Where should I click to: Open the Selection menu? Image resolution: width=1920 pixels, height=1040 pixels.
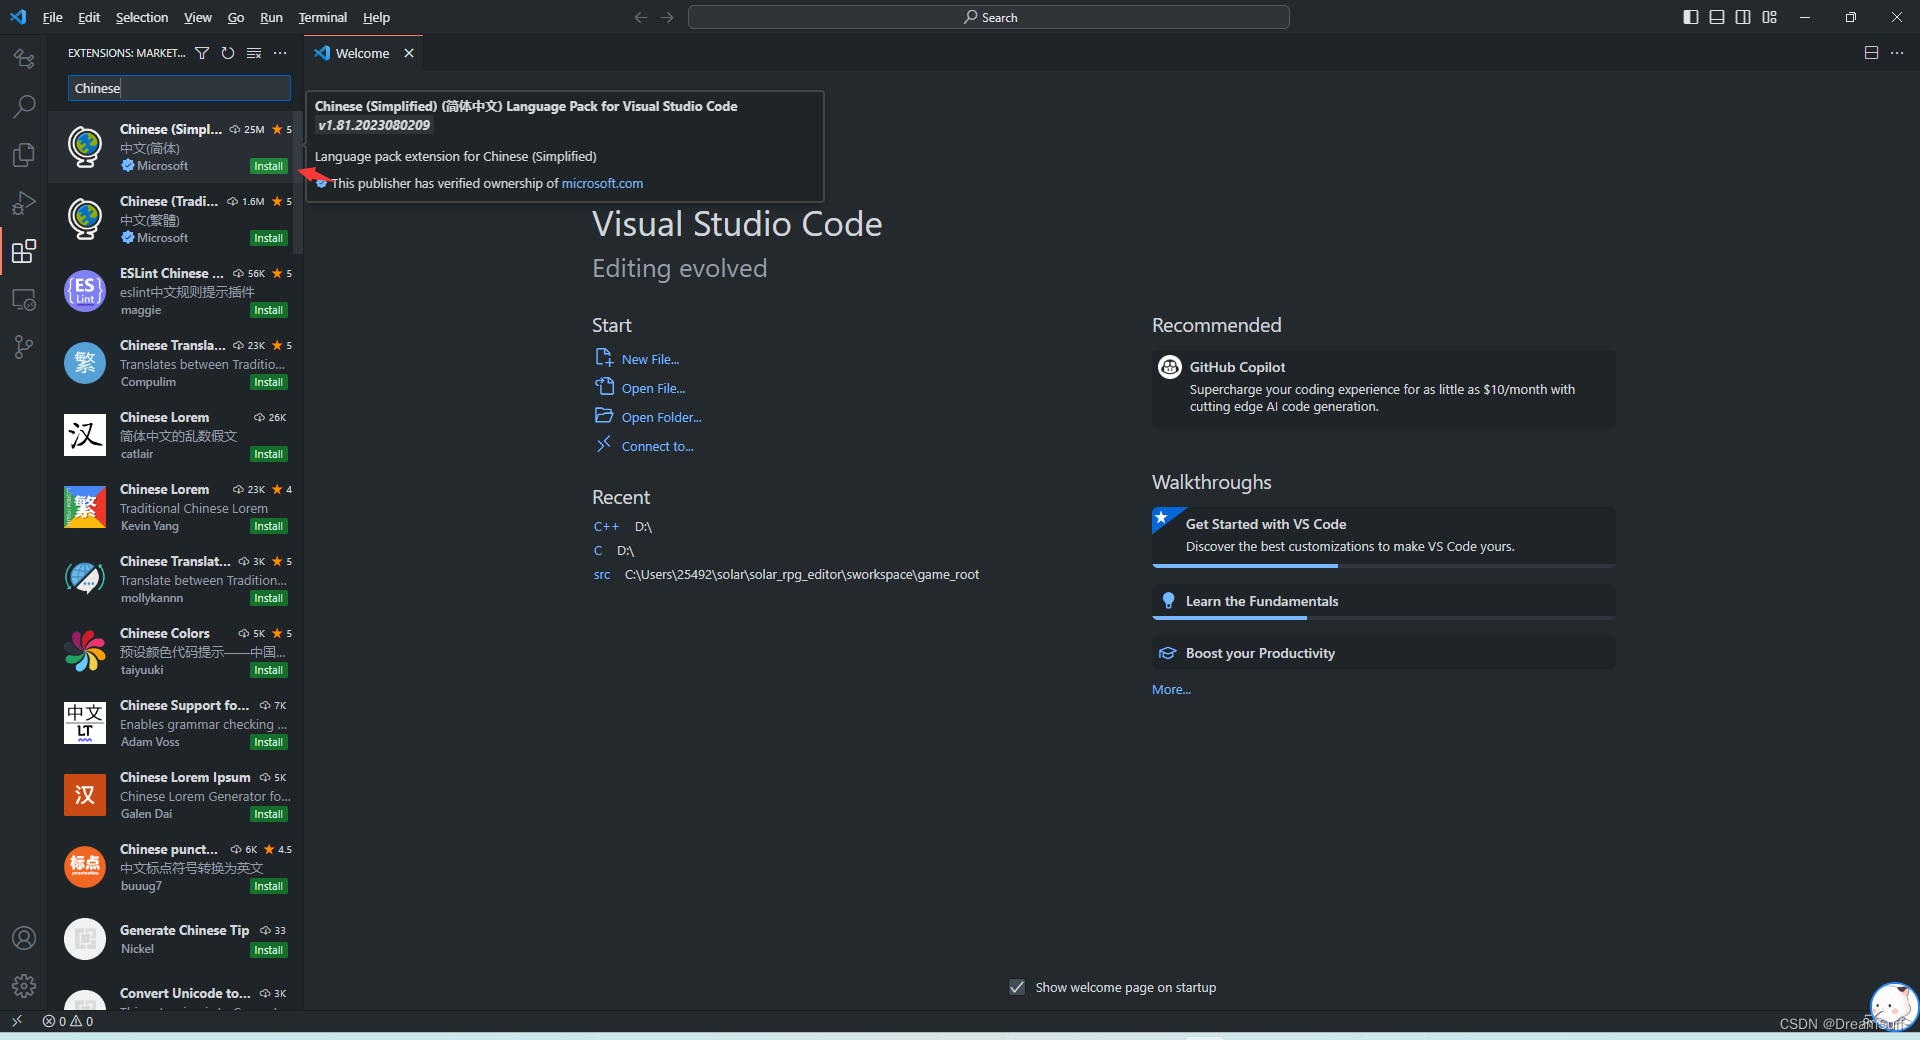(142, 17)
